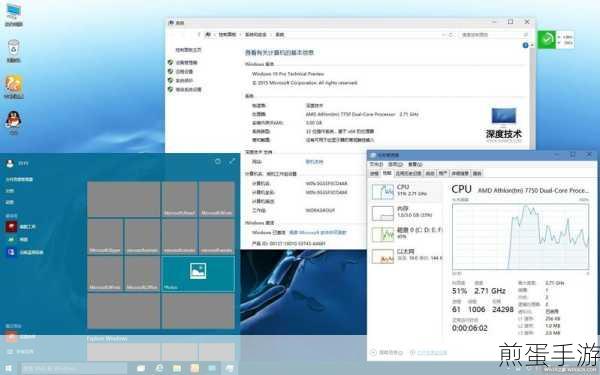Image resolution: width=600 pixels, height=375 pixels.
Task: Select the Memory item in performance list
Action: 406,213
